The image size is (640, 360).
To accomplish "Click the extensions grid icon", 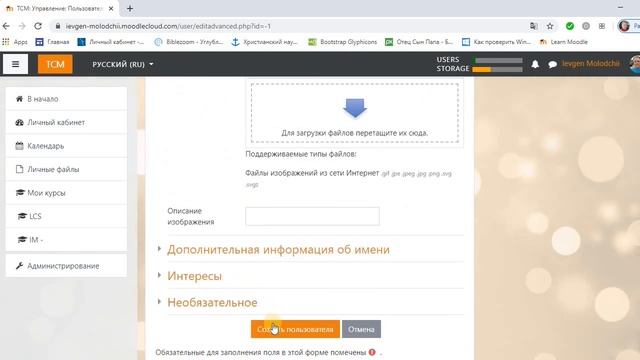I will tap(602, 26).
